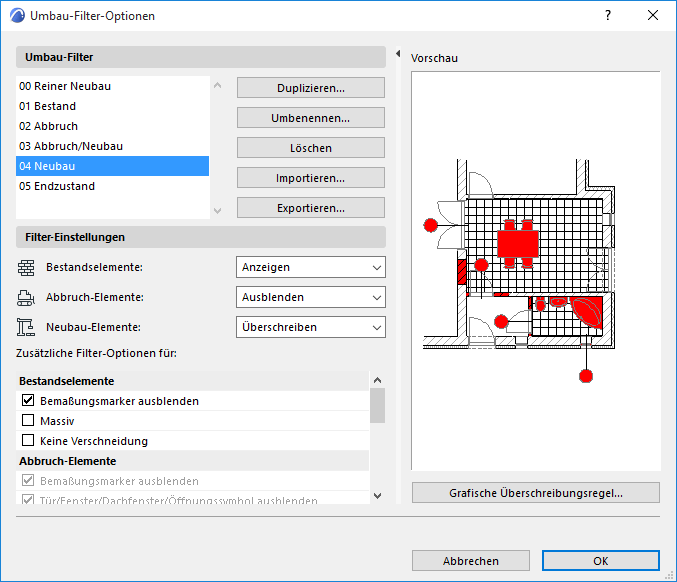This screenshot has width=677, height=582.
Task: Click the options list scrollbar thumb
Action: coord(377,405)
